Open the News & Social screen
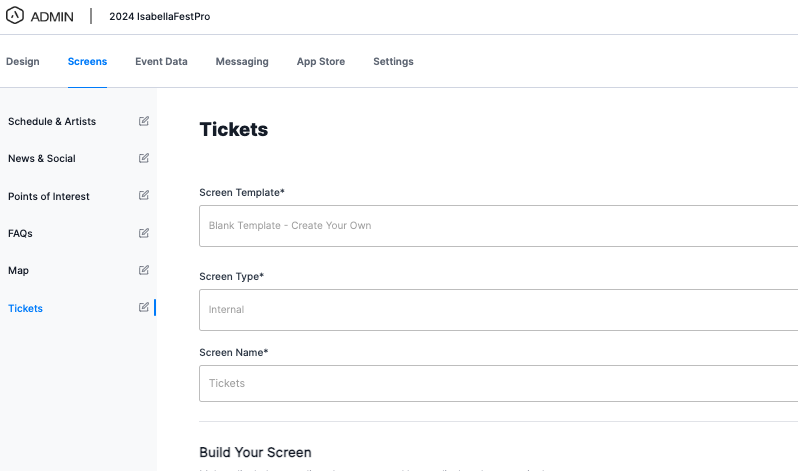 [x=42, y=159]
